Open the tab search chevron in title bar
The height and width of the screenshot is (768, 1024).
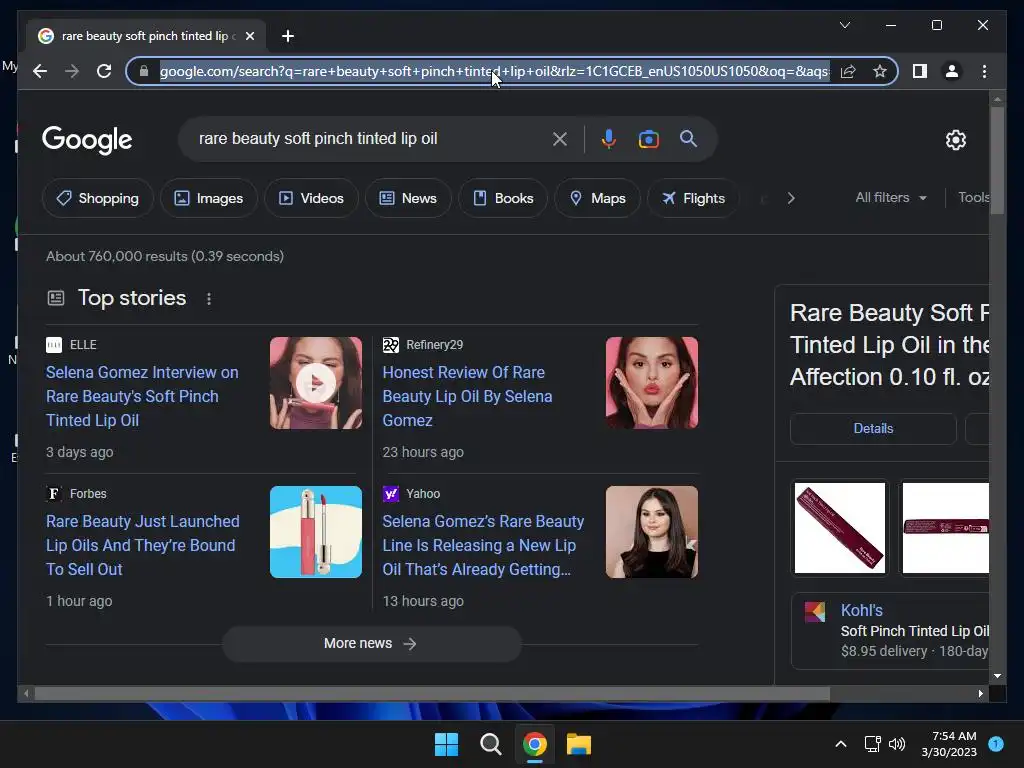click(844, 25)
